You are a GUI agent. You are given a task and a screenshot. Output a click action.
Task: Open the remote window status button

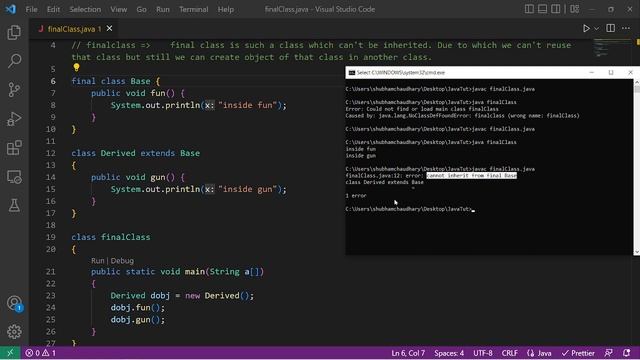pos(10,353)
